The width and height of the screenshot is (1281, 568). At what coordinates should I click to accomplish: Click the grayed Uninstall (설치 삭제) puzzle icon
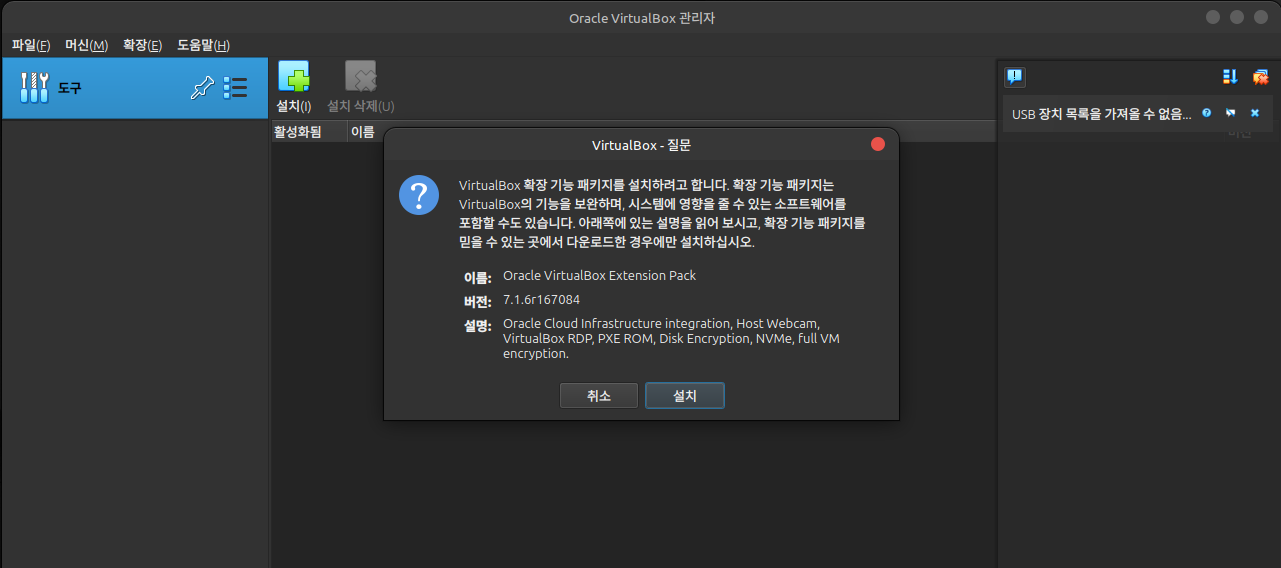point(361,77)
